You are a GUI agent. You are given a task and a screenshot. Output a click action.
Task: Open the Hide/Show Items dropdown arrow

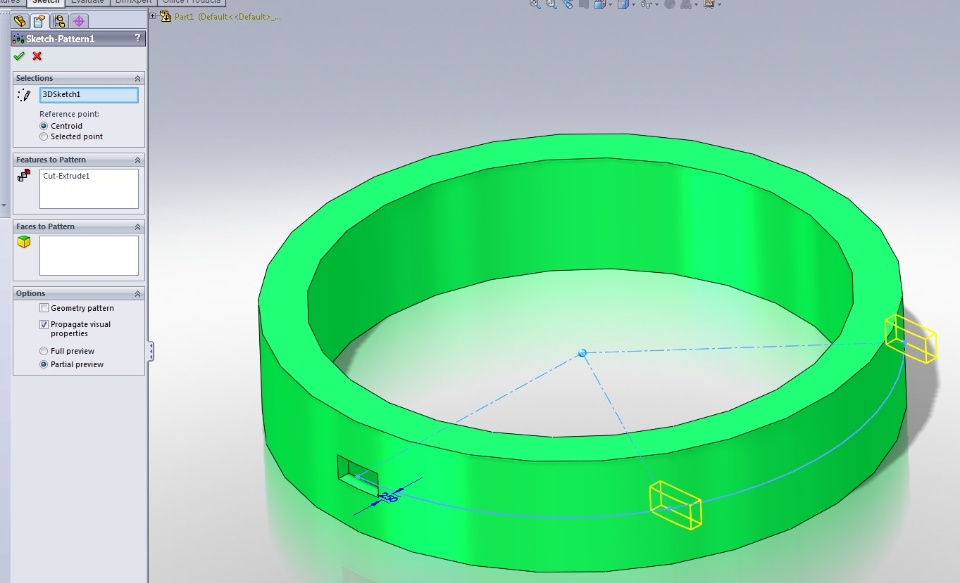click(x=657, y=5)
